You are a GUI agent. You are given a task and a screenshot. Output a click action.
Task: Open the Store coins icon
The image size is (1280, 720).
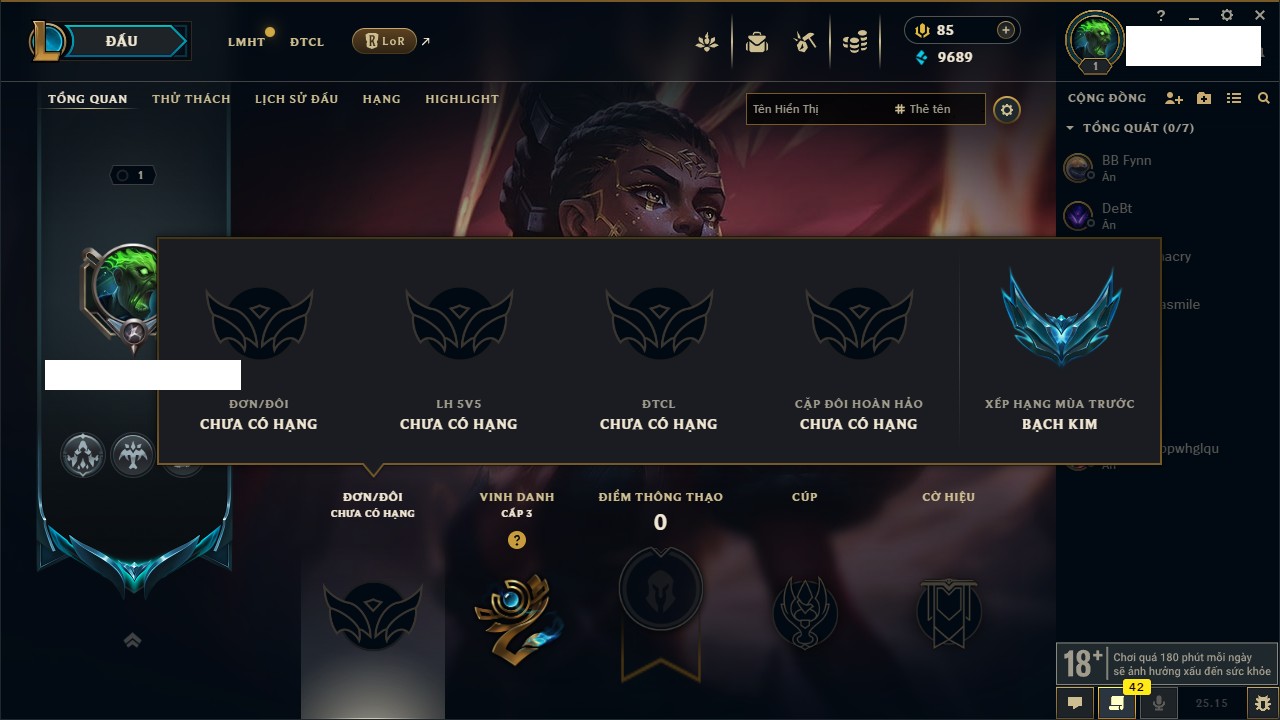pyautogui.click(x=855, y=42)
